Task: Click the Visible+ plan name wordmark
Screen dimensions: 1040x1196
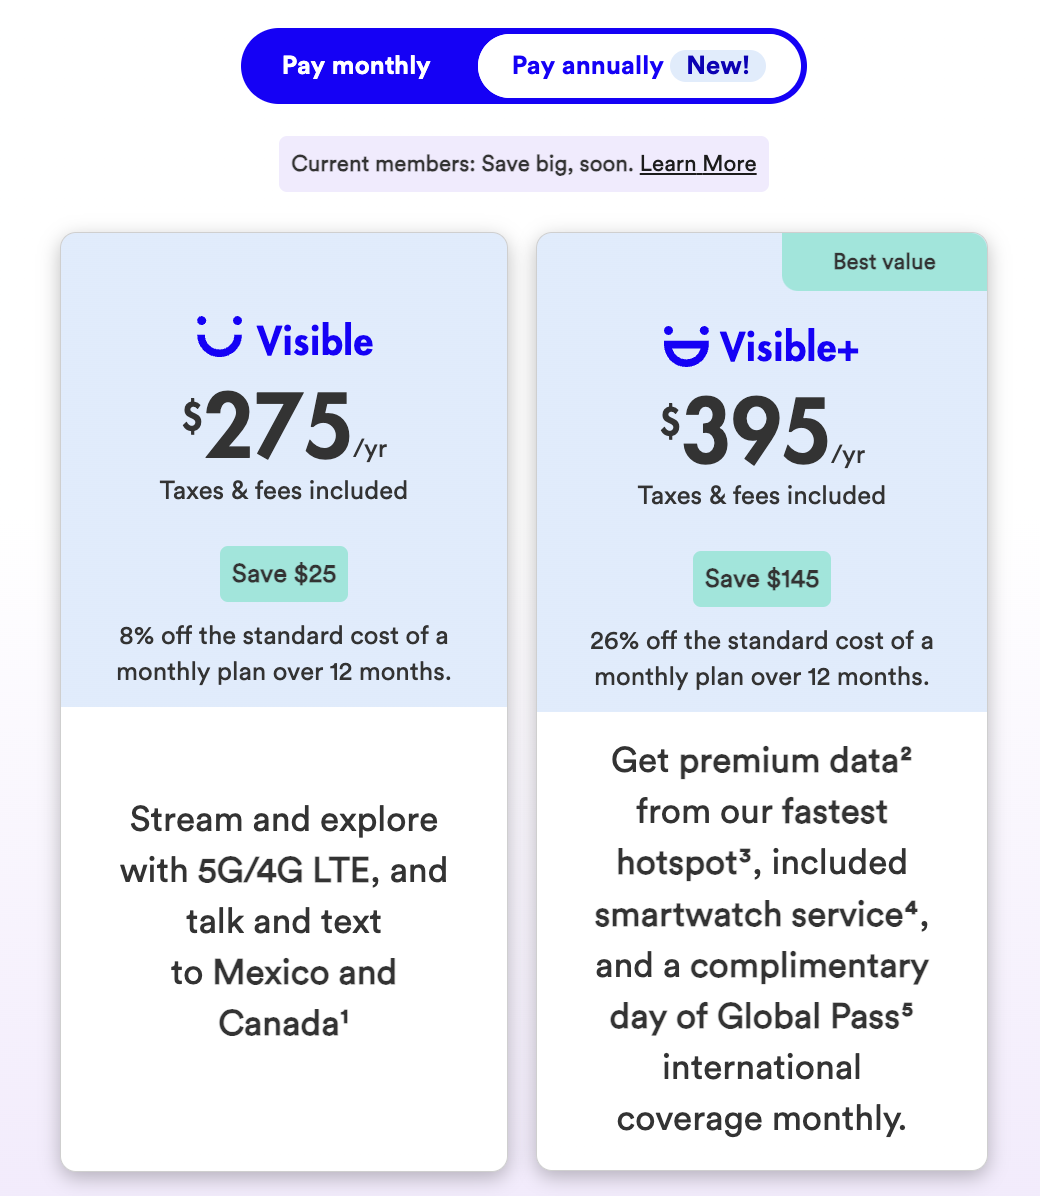Action: pos(789,348)
